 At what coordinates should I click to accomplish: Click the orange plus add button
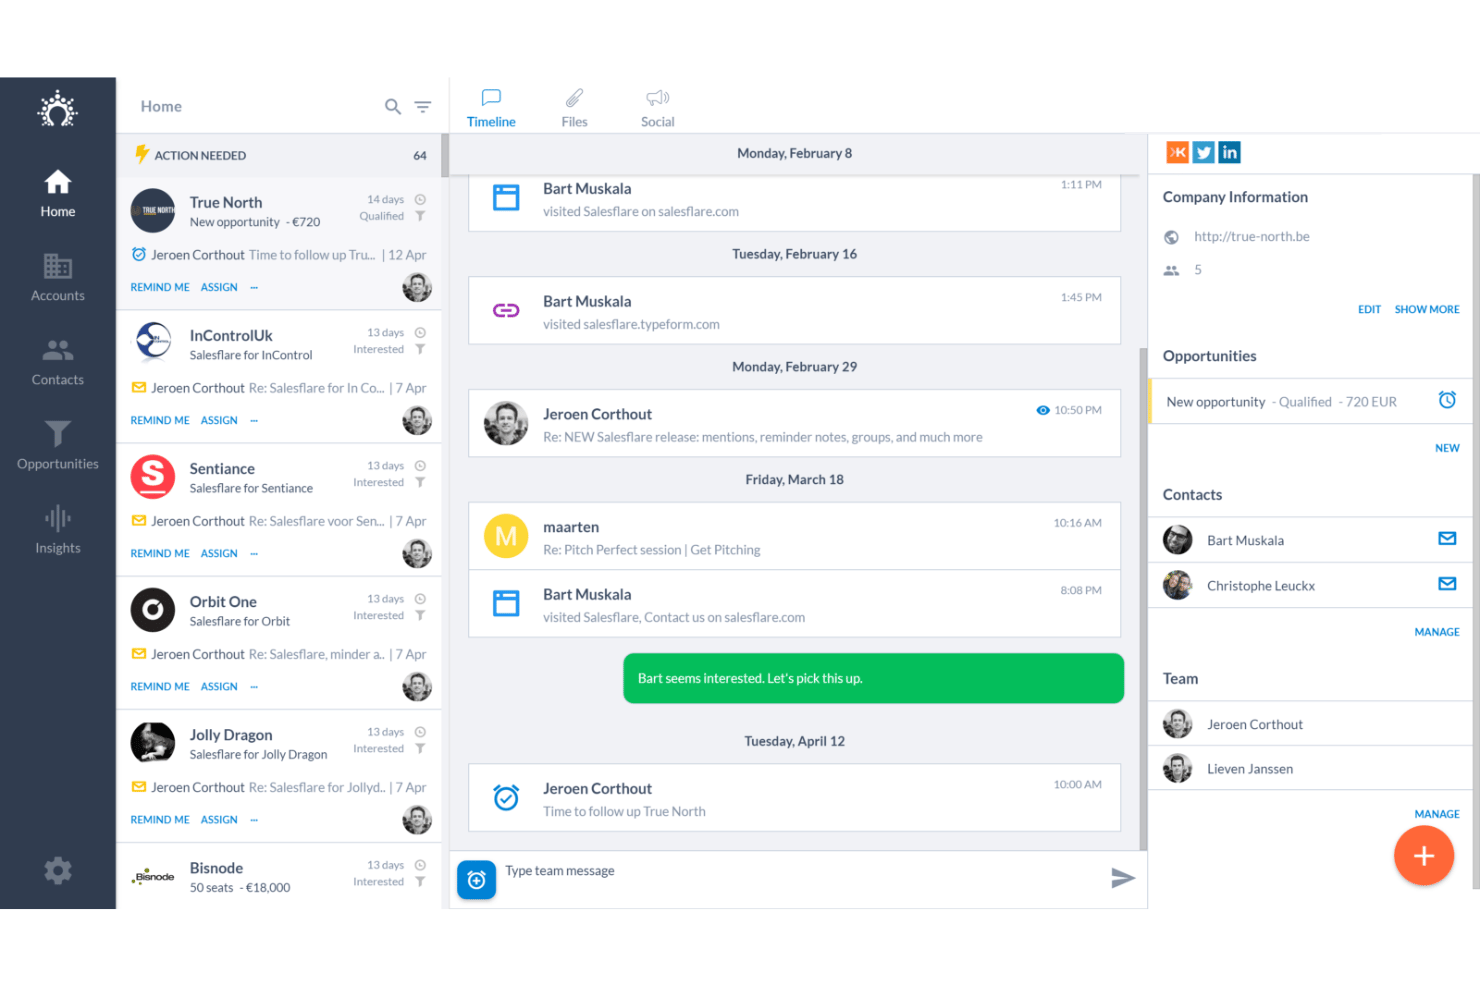tap(1424, 856)
